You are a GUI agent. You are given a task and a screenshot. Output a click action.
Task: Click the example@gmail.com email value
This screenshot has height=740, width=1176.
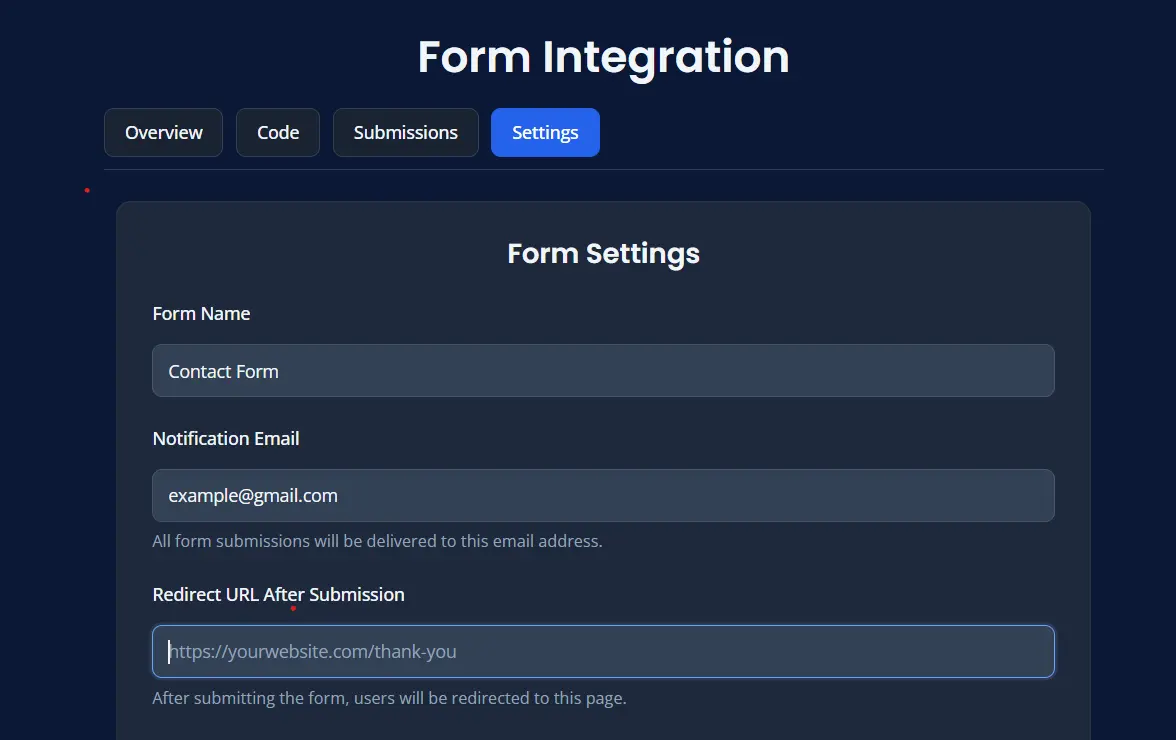253,496
